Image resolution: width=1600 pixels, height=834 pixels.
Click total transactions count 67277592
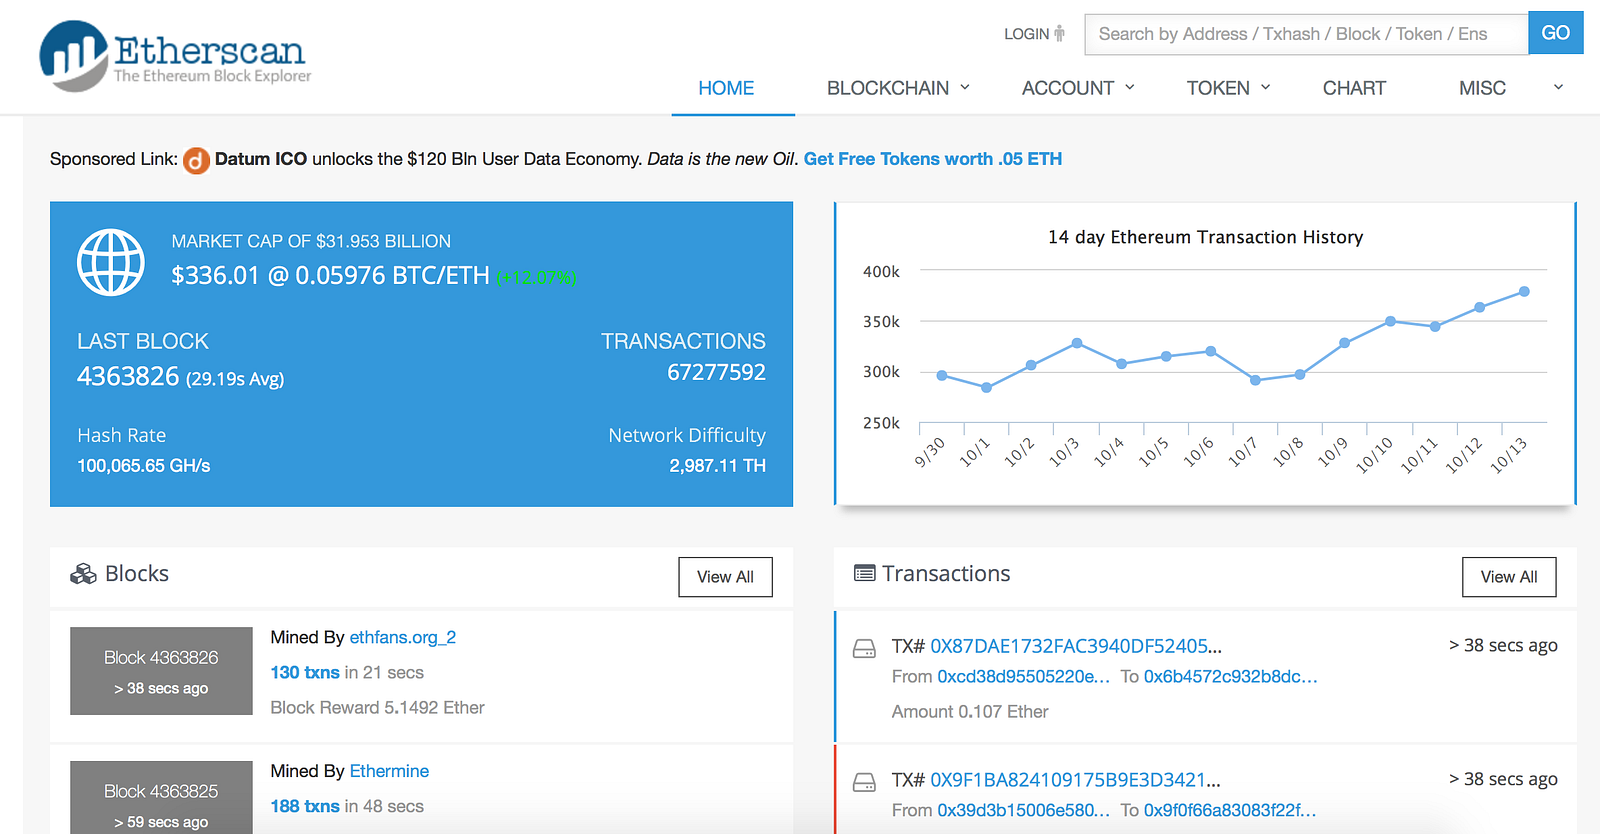[x=717, y=373]
